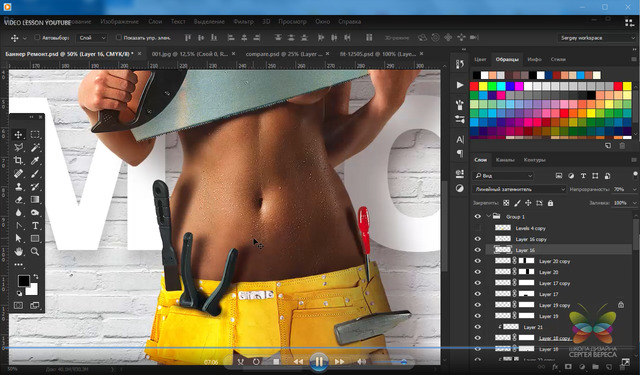The width and height of the screenshot is (640, 375).
Task: Open the Sergey workspace dropdown
Action: [596, 38]
